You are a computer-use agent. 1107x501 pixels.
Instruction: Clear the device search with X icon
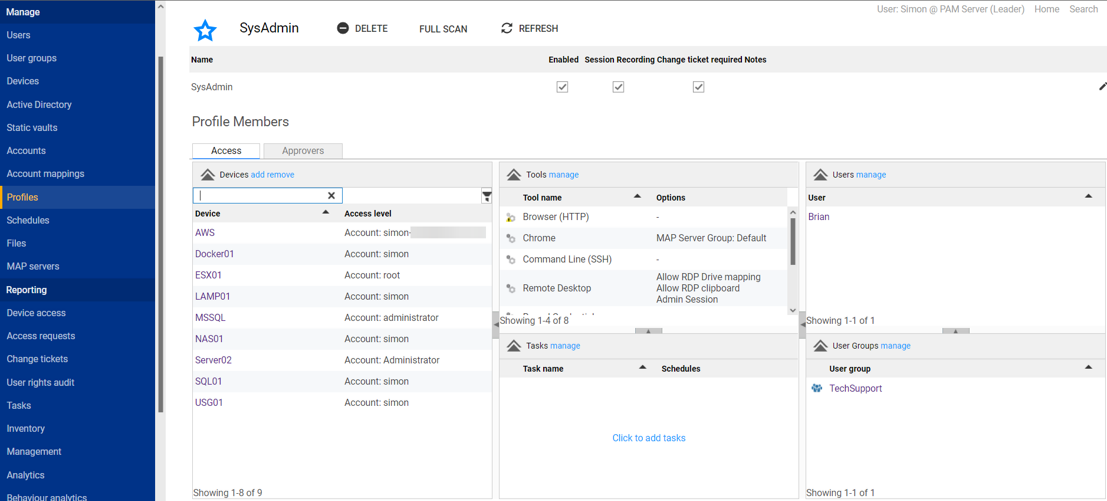(332, 196)
